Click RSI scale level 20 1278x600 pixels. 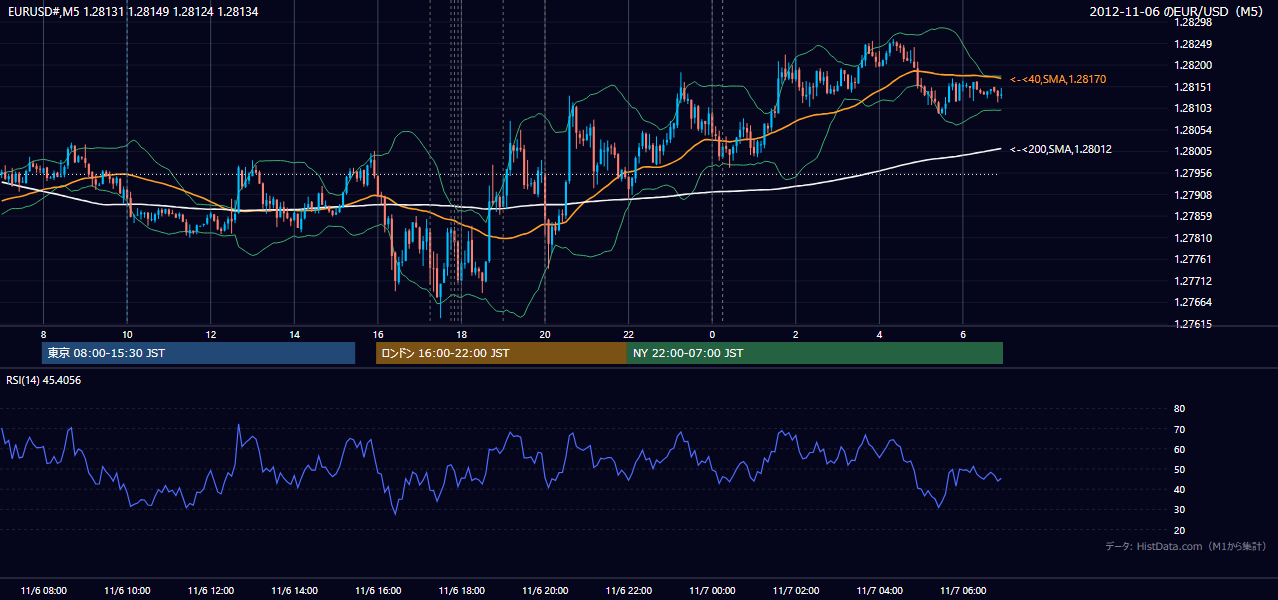(1179, 530)
